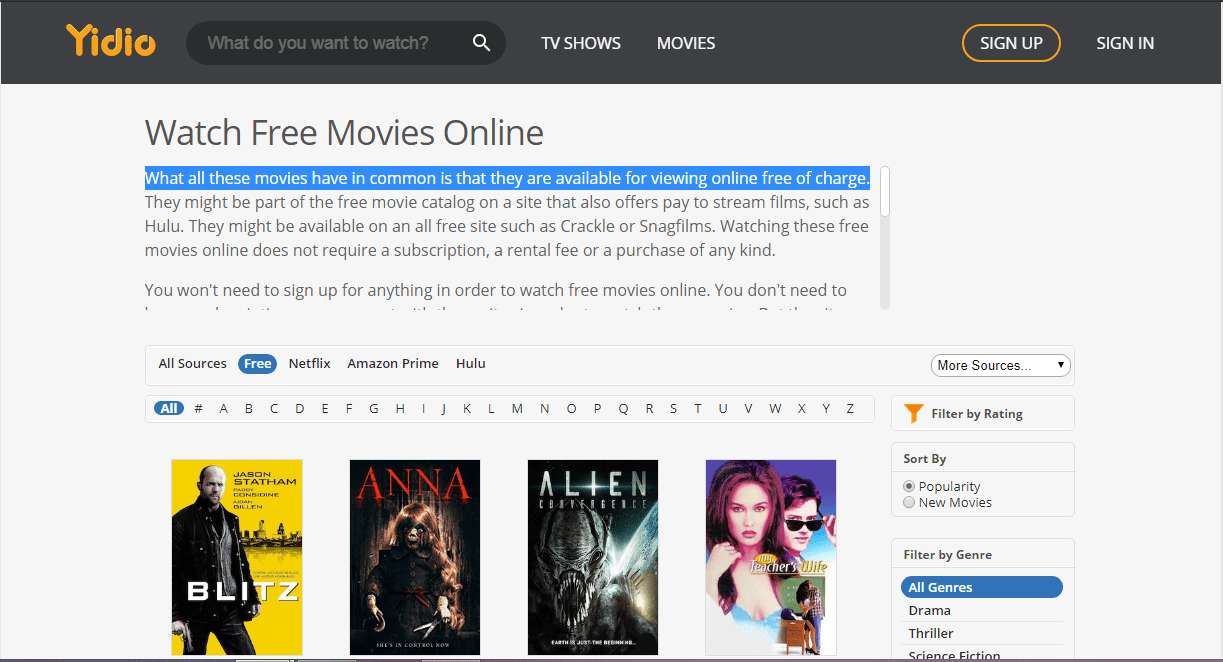This screenshot has width=1223, height=662.
Task: Select the Netflix source filter
Action: point(309,363)
